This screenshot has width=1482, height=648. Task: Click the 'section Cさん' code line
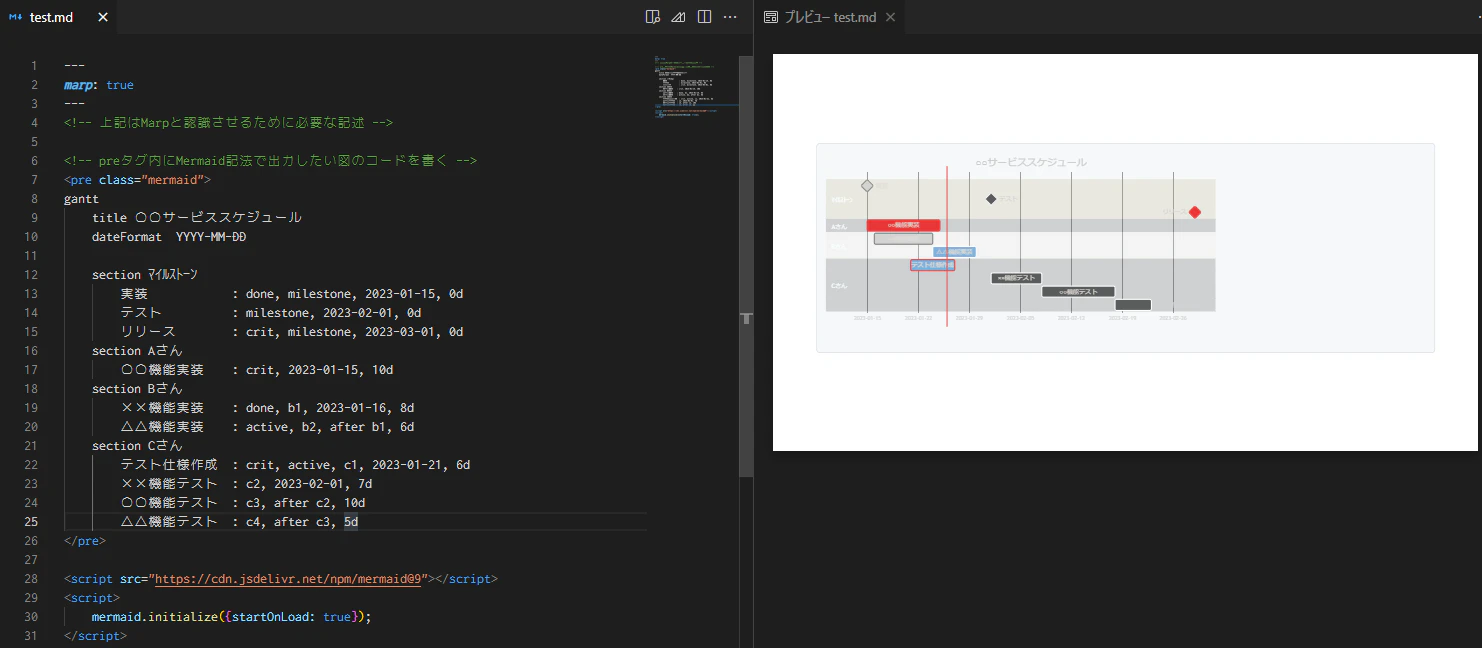click(138, 446)
